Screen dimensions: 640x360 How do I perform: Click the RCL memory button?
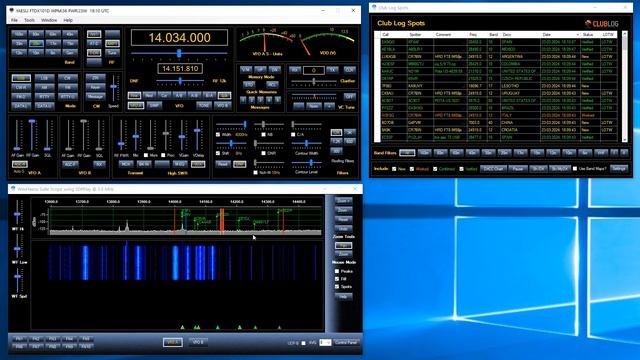(x=272, y=85)
